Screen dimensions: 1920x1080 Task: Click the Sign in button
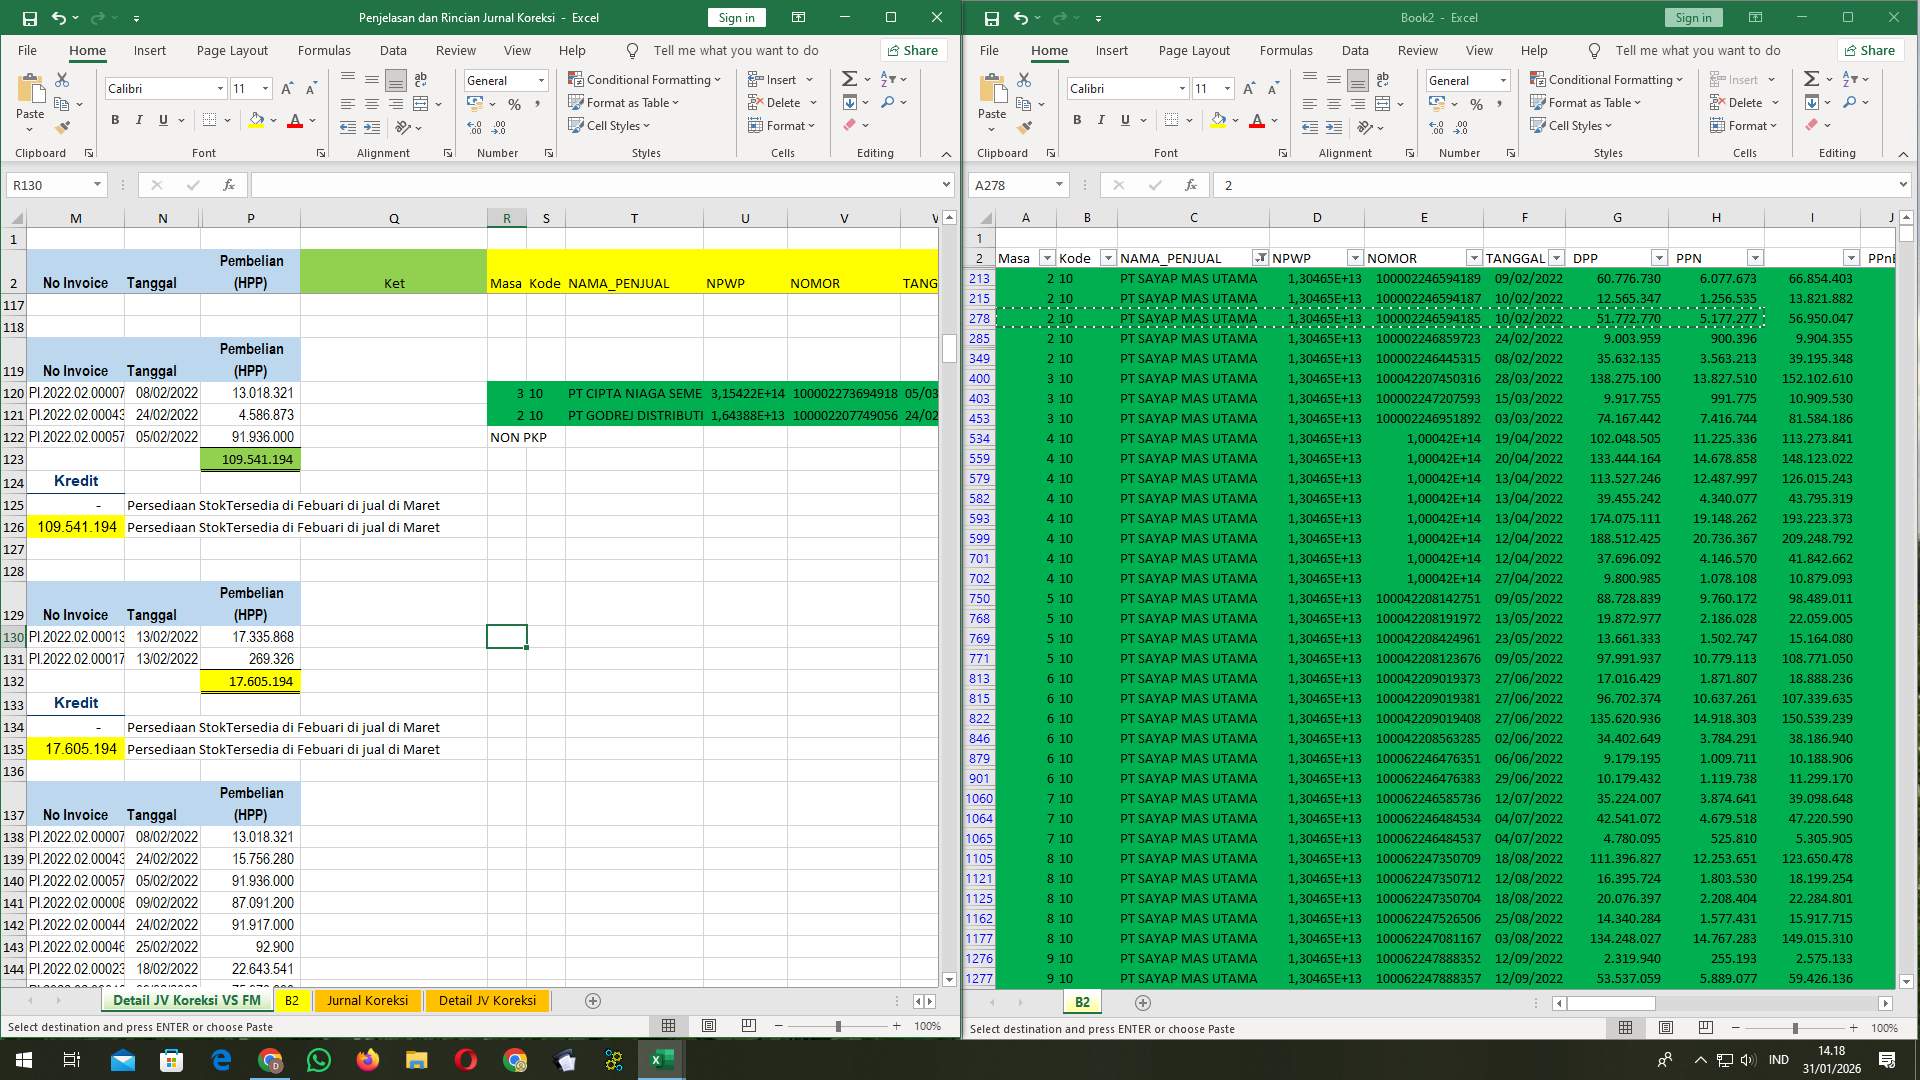735,17
